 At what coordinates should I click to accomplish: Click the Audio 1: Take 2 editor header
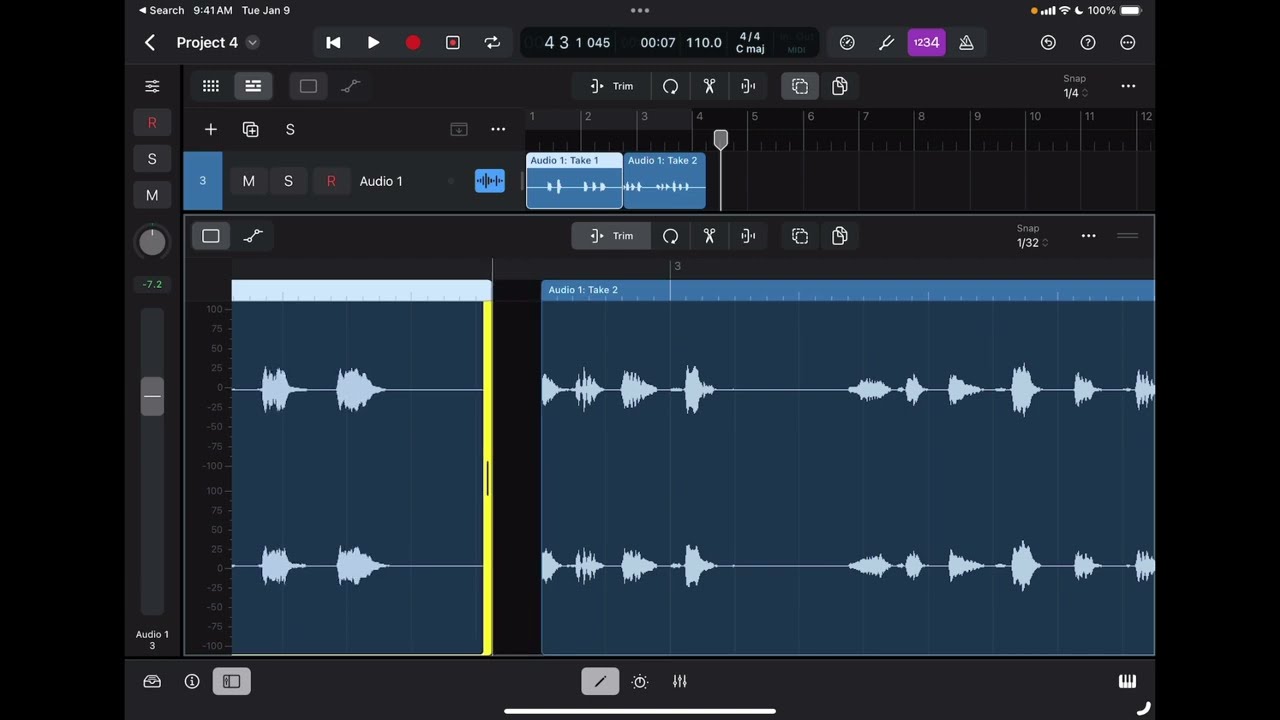click(848, 290)
